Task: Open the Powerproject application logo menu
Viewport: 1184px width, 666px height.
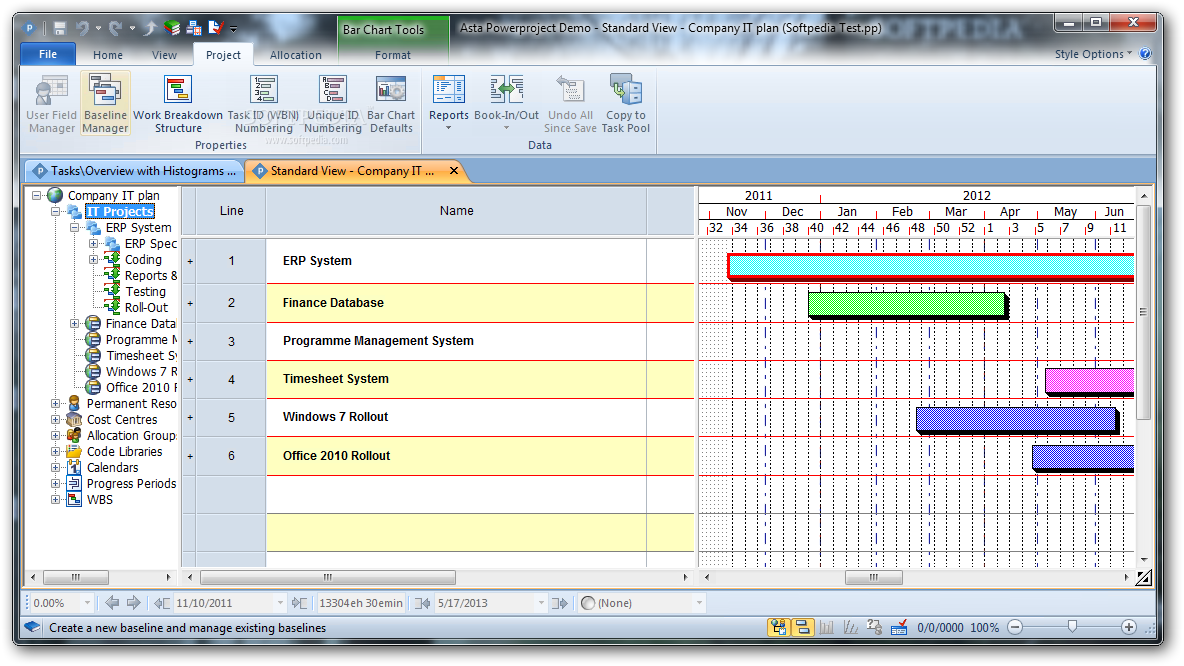Action: coord(29,29)
